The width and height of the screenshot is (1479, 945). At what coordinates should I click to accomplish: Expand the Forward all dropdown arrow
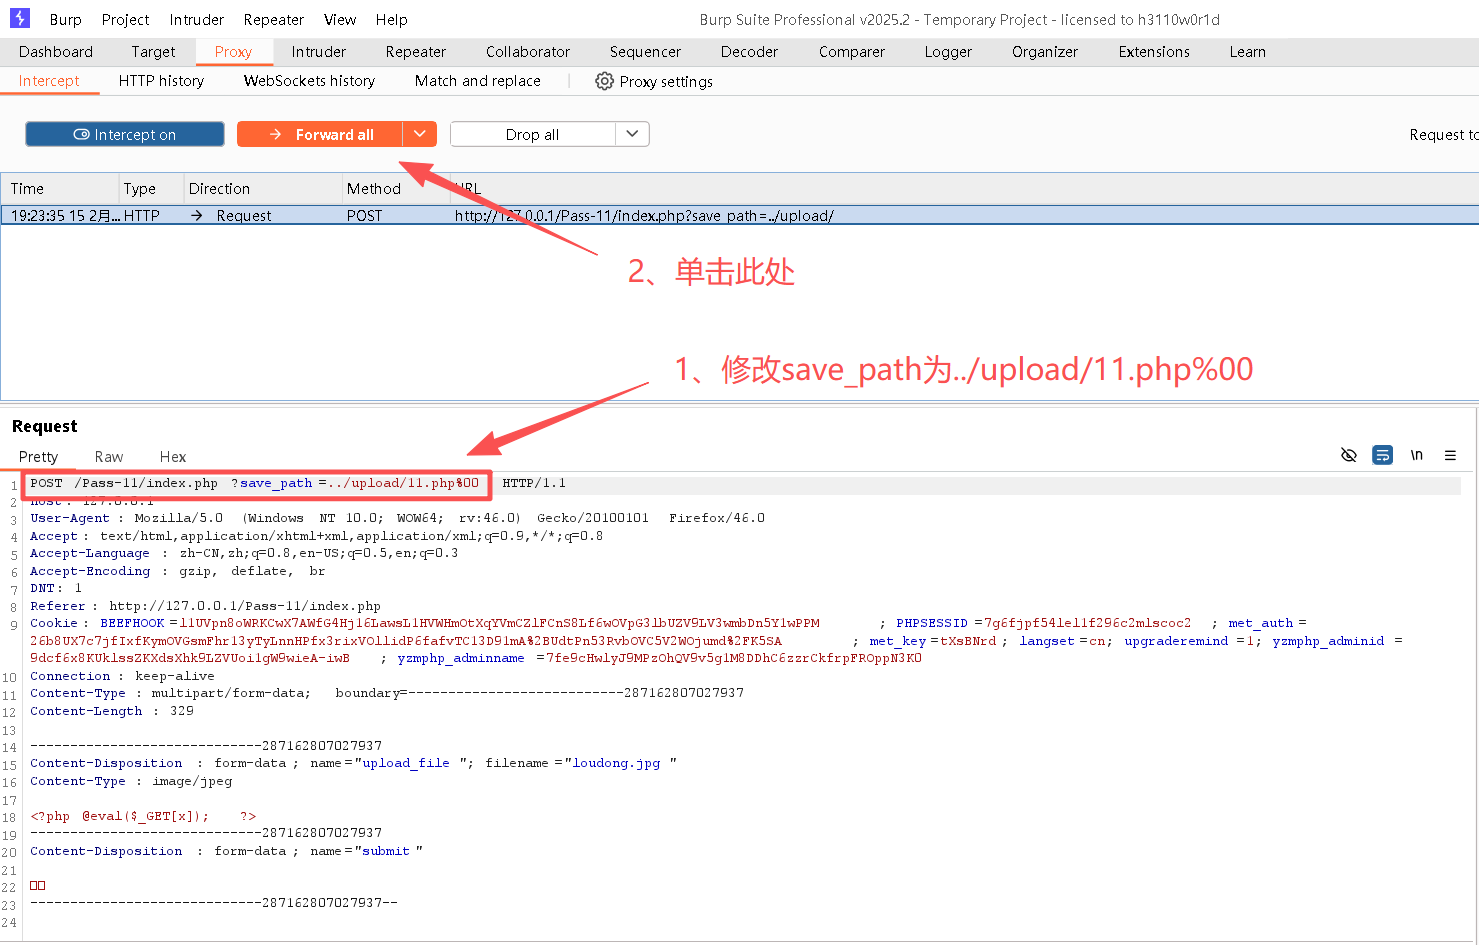click(x=420, y=134)
